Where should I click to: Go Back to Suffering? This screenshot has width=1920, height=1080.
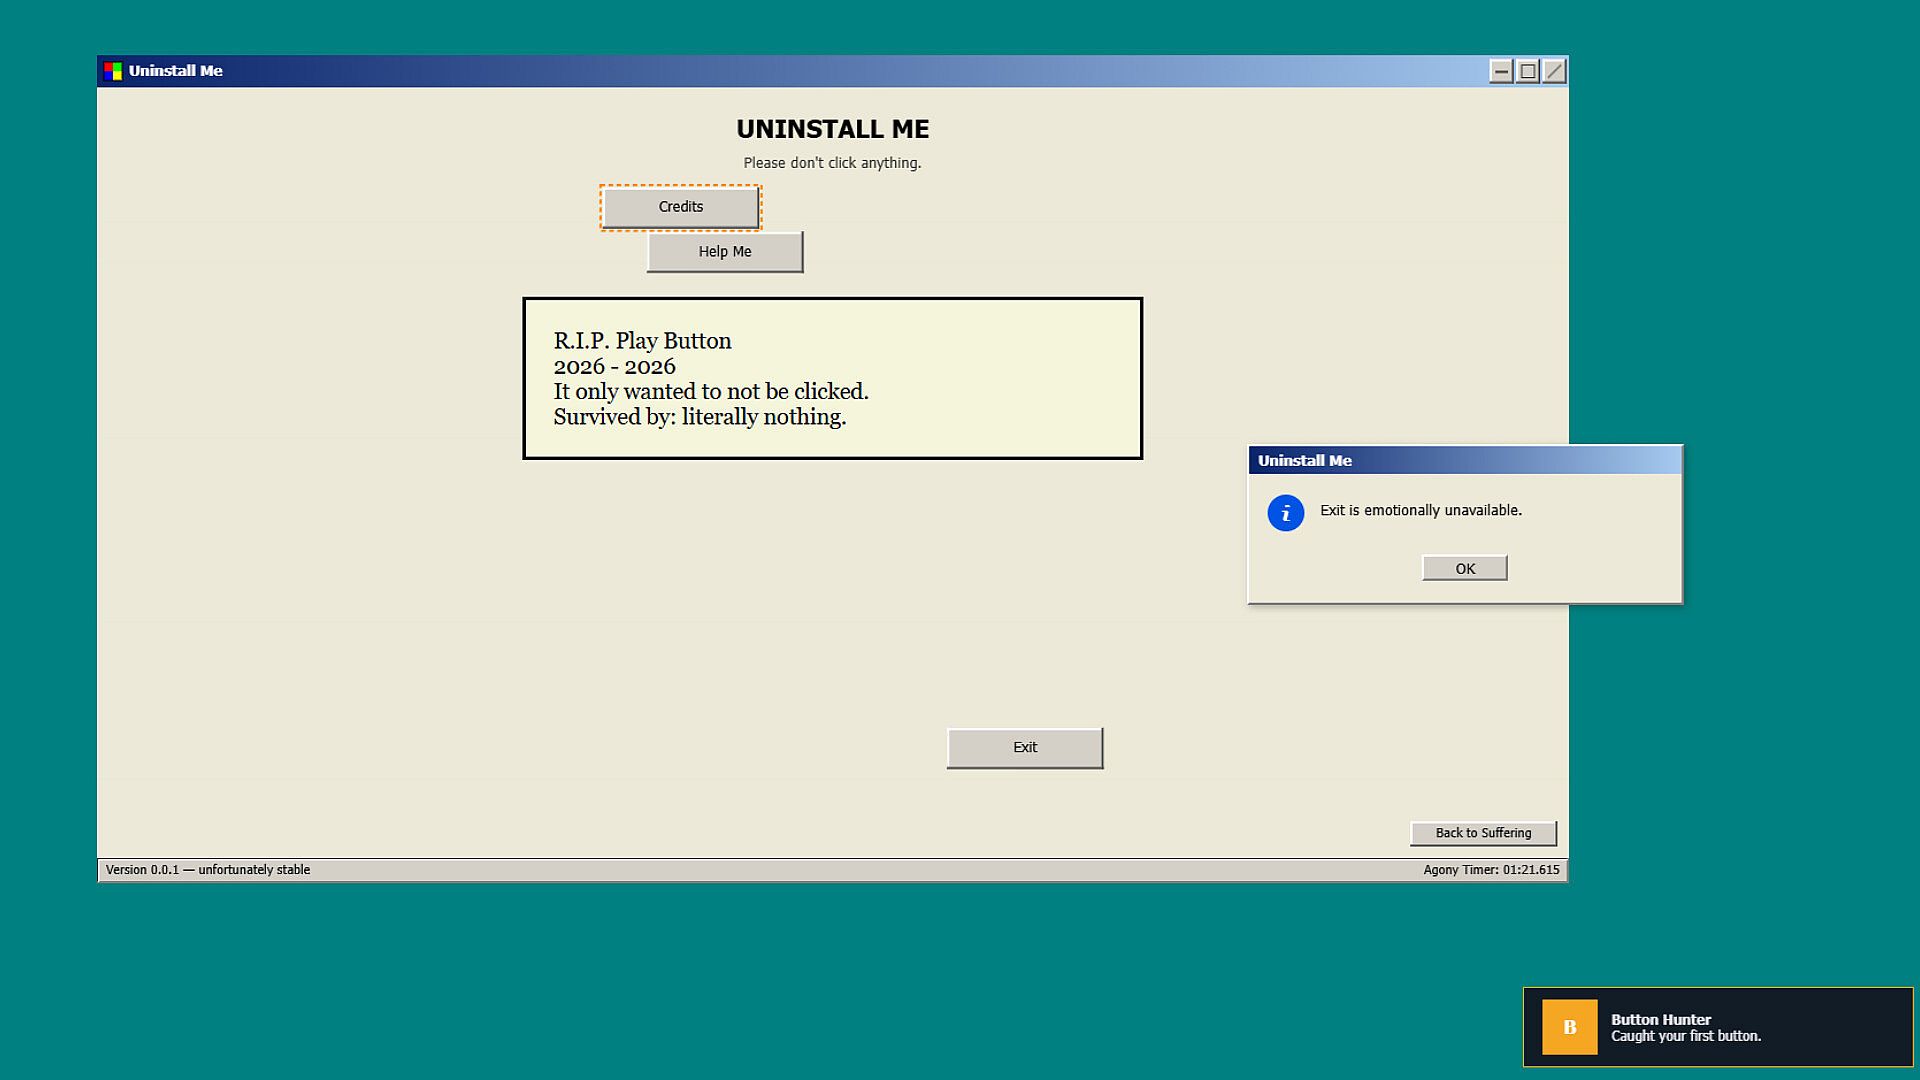coord(1483,833)
